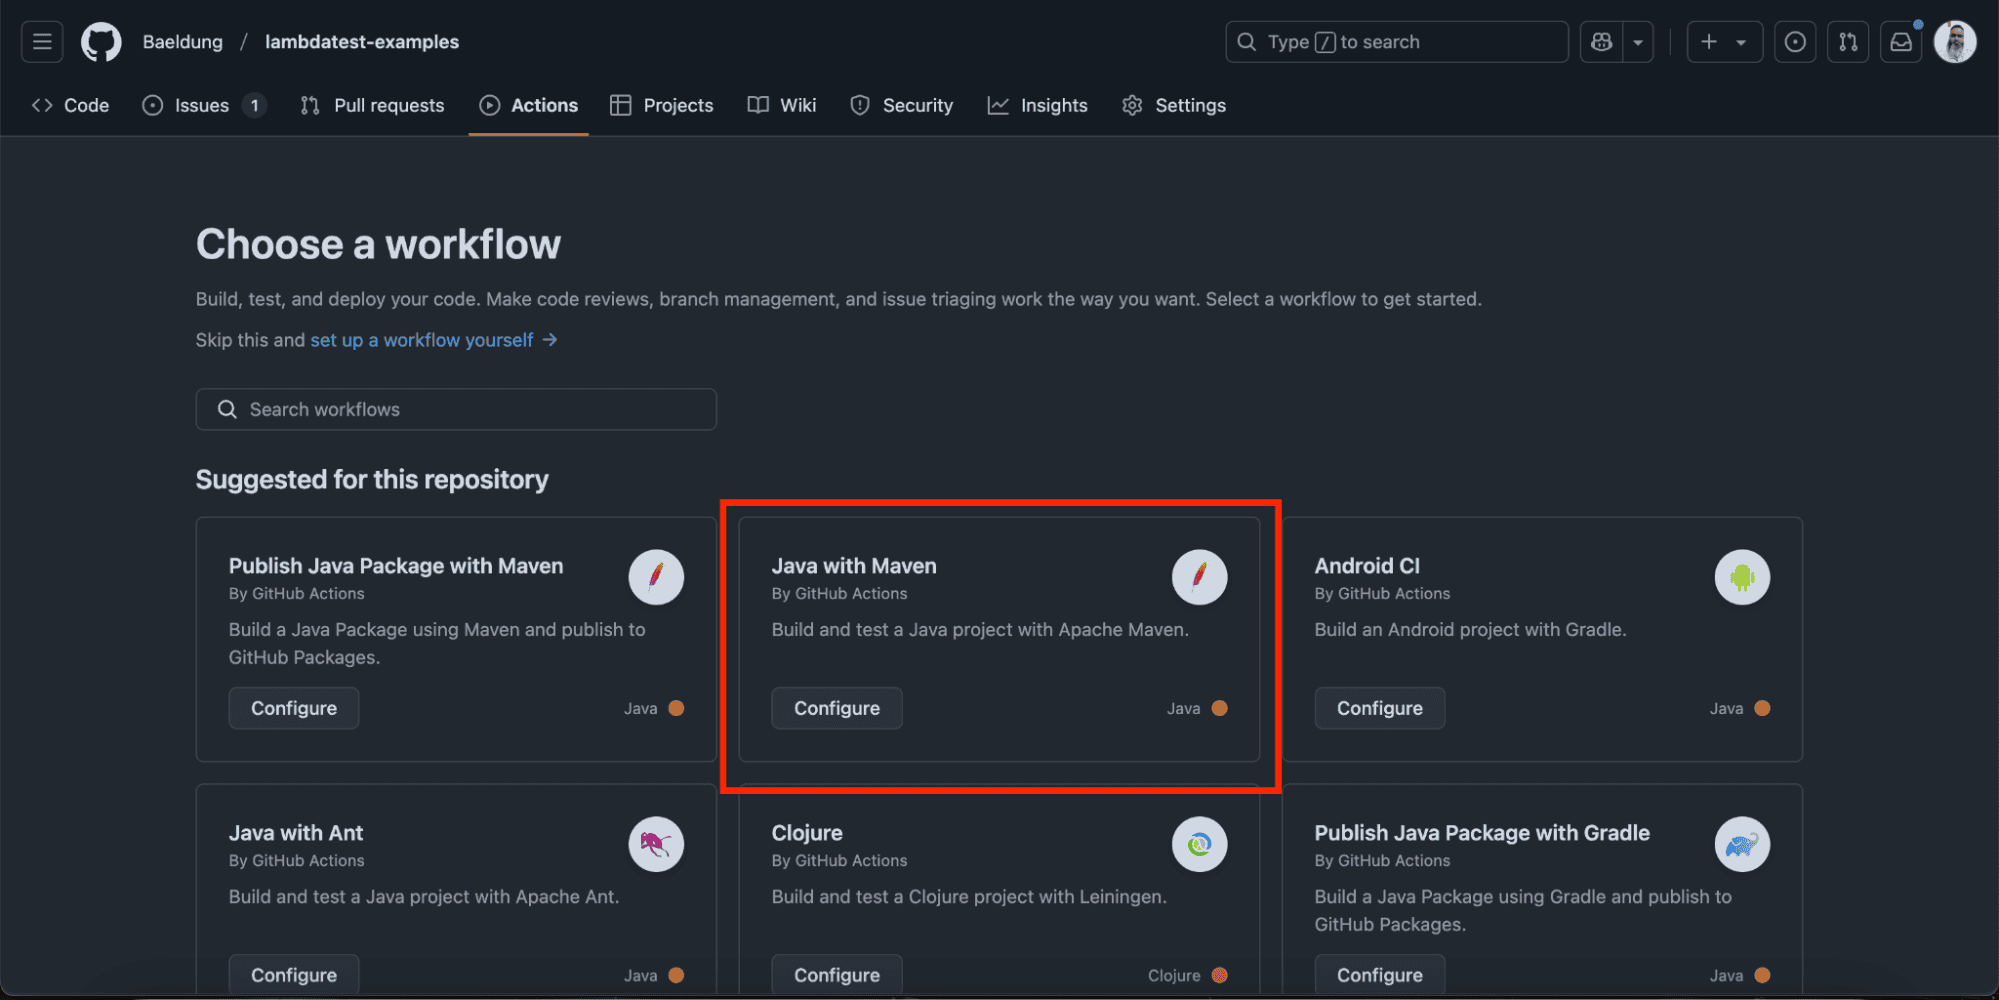Click the Clojure workflow logo icon
Screen dimensions: 1999x1000
click(1199, 844)
